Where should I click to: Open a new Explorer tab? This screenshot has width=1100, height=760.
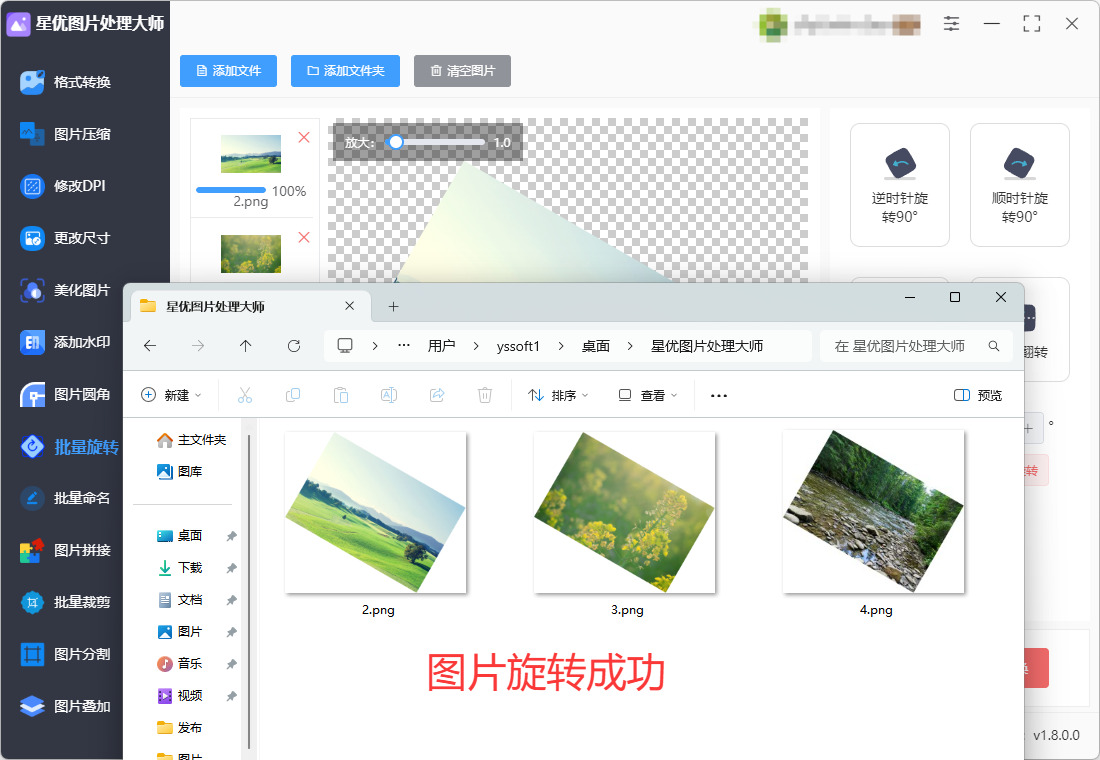coord(394,307)
